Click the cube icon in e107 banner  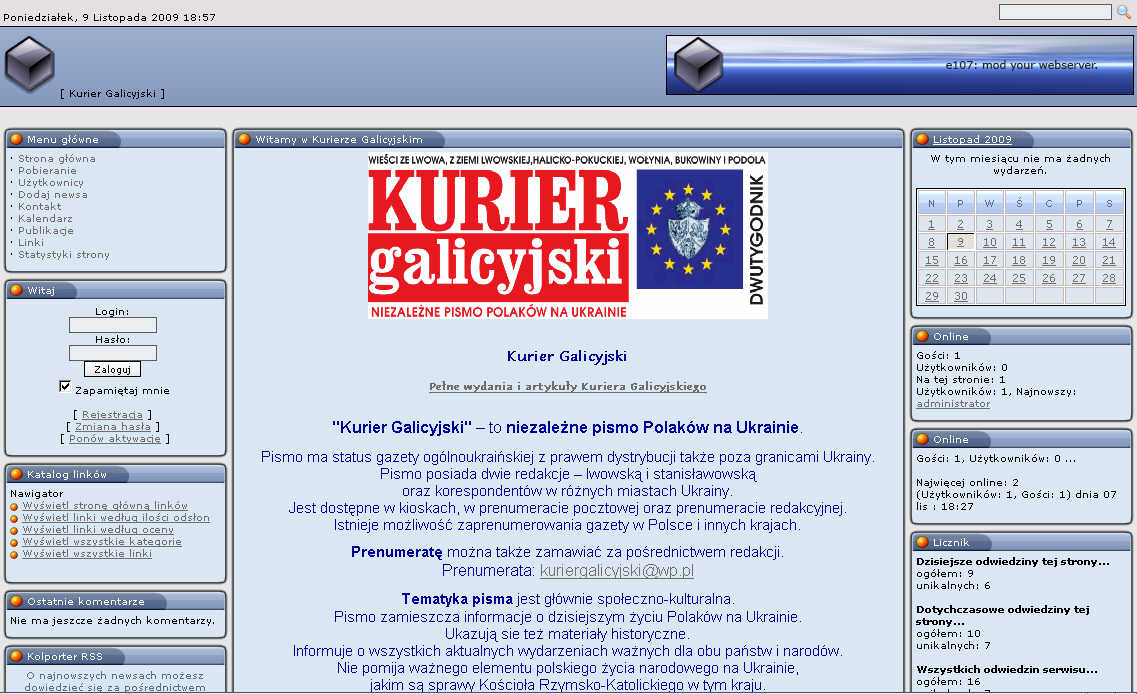pos(698,65)
